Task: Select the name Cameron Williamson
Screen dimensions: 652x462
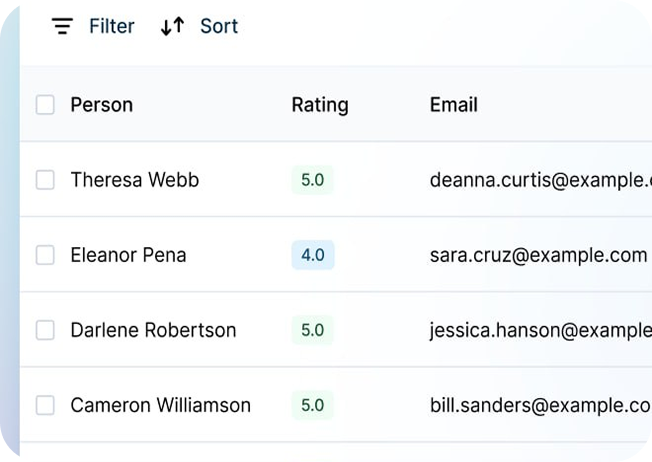Action: tap(160, 405)
